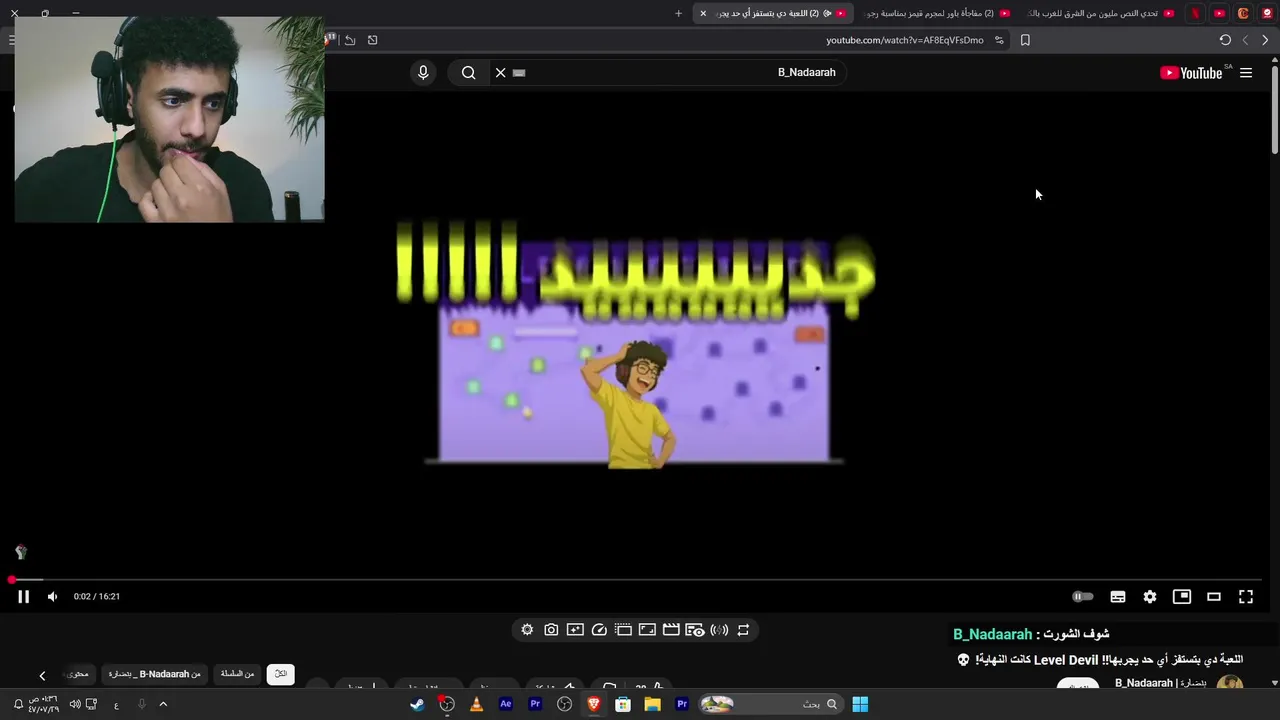The height and width of the screenshot is (720, 1280).
Task: Open File Explorer from taskbar
Action: point(652,704)
